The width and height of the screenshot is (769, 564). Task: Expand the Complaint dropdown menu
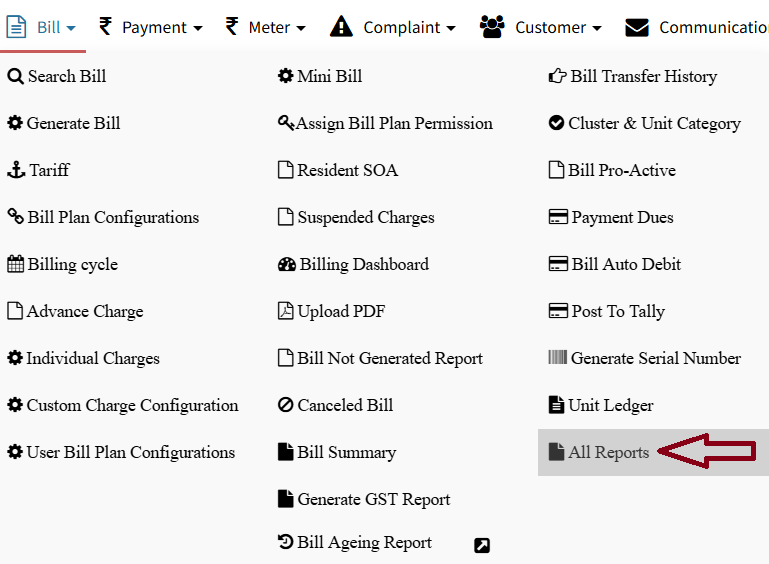[392, 27]
